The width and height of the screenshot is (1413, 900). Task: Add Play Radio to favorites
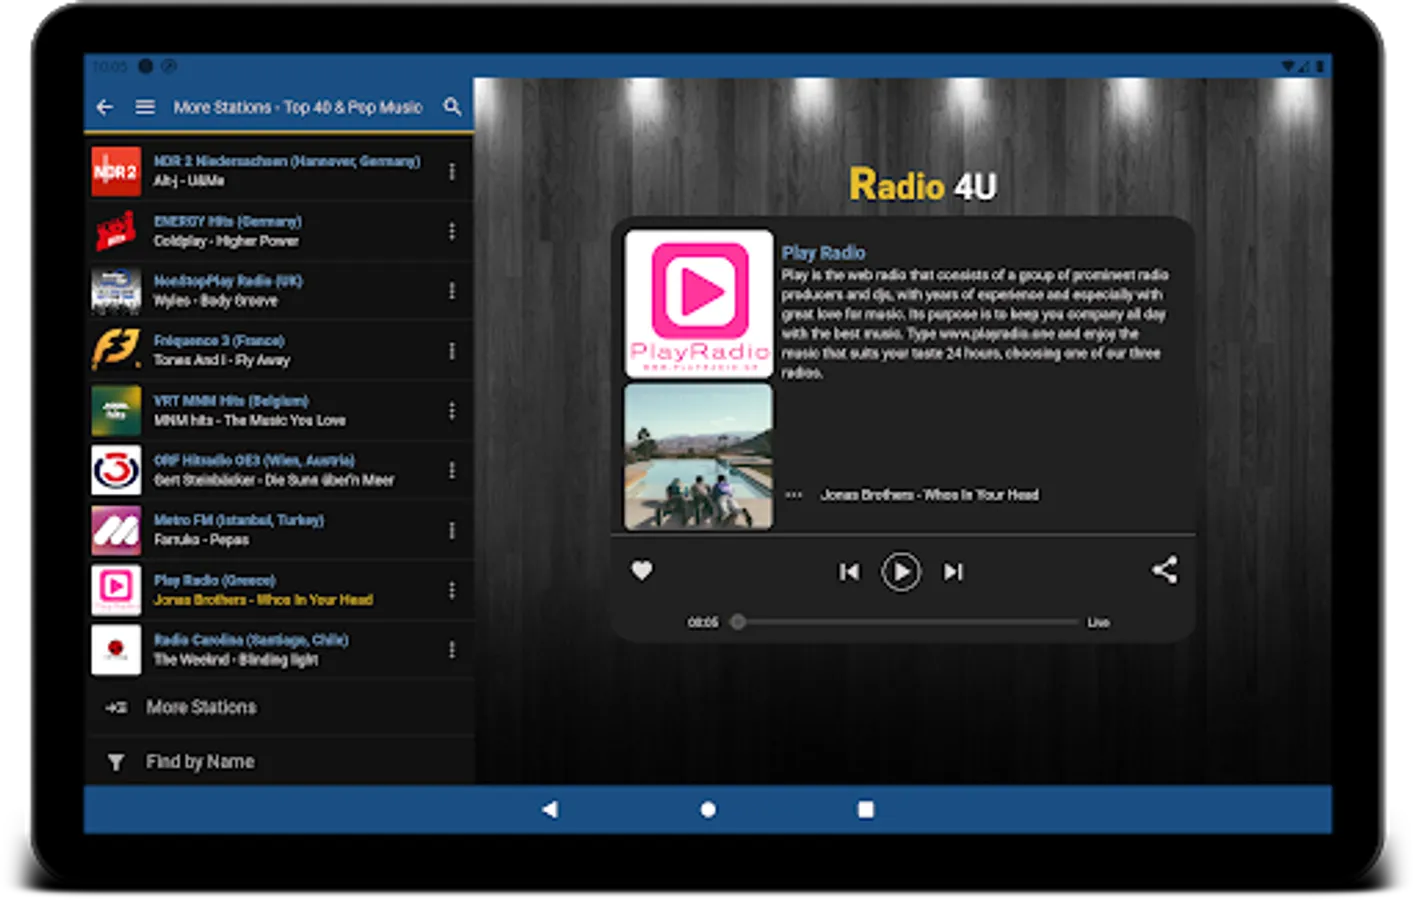pyautogui.click(x=642, y=570)
